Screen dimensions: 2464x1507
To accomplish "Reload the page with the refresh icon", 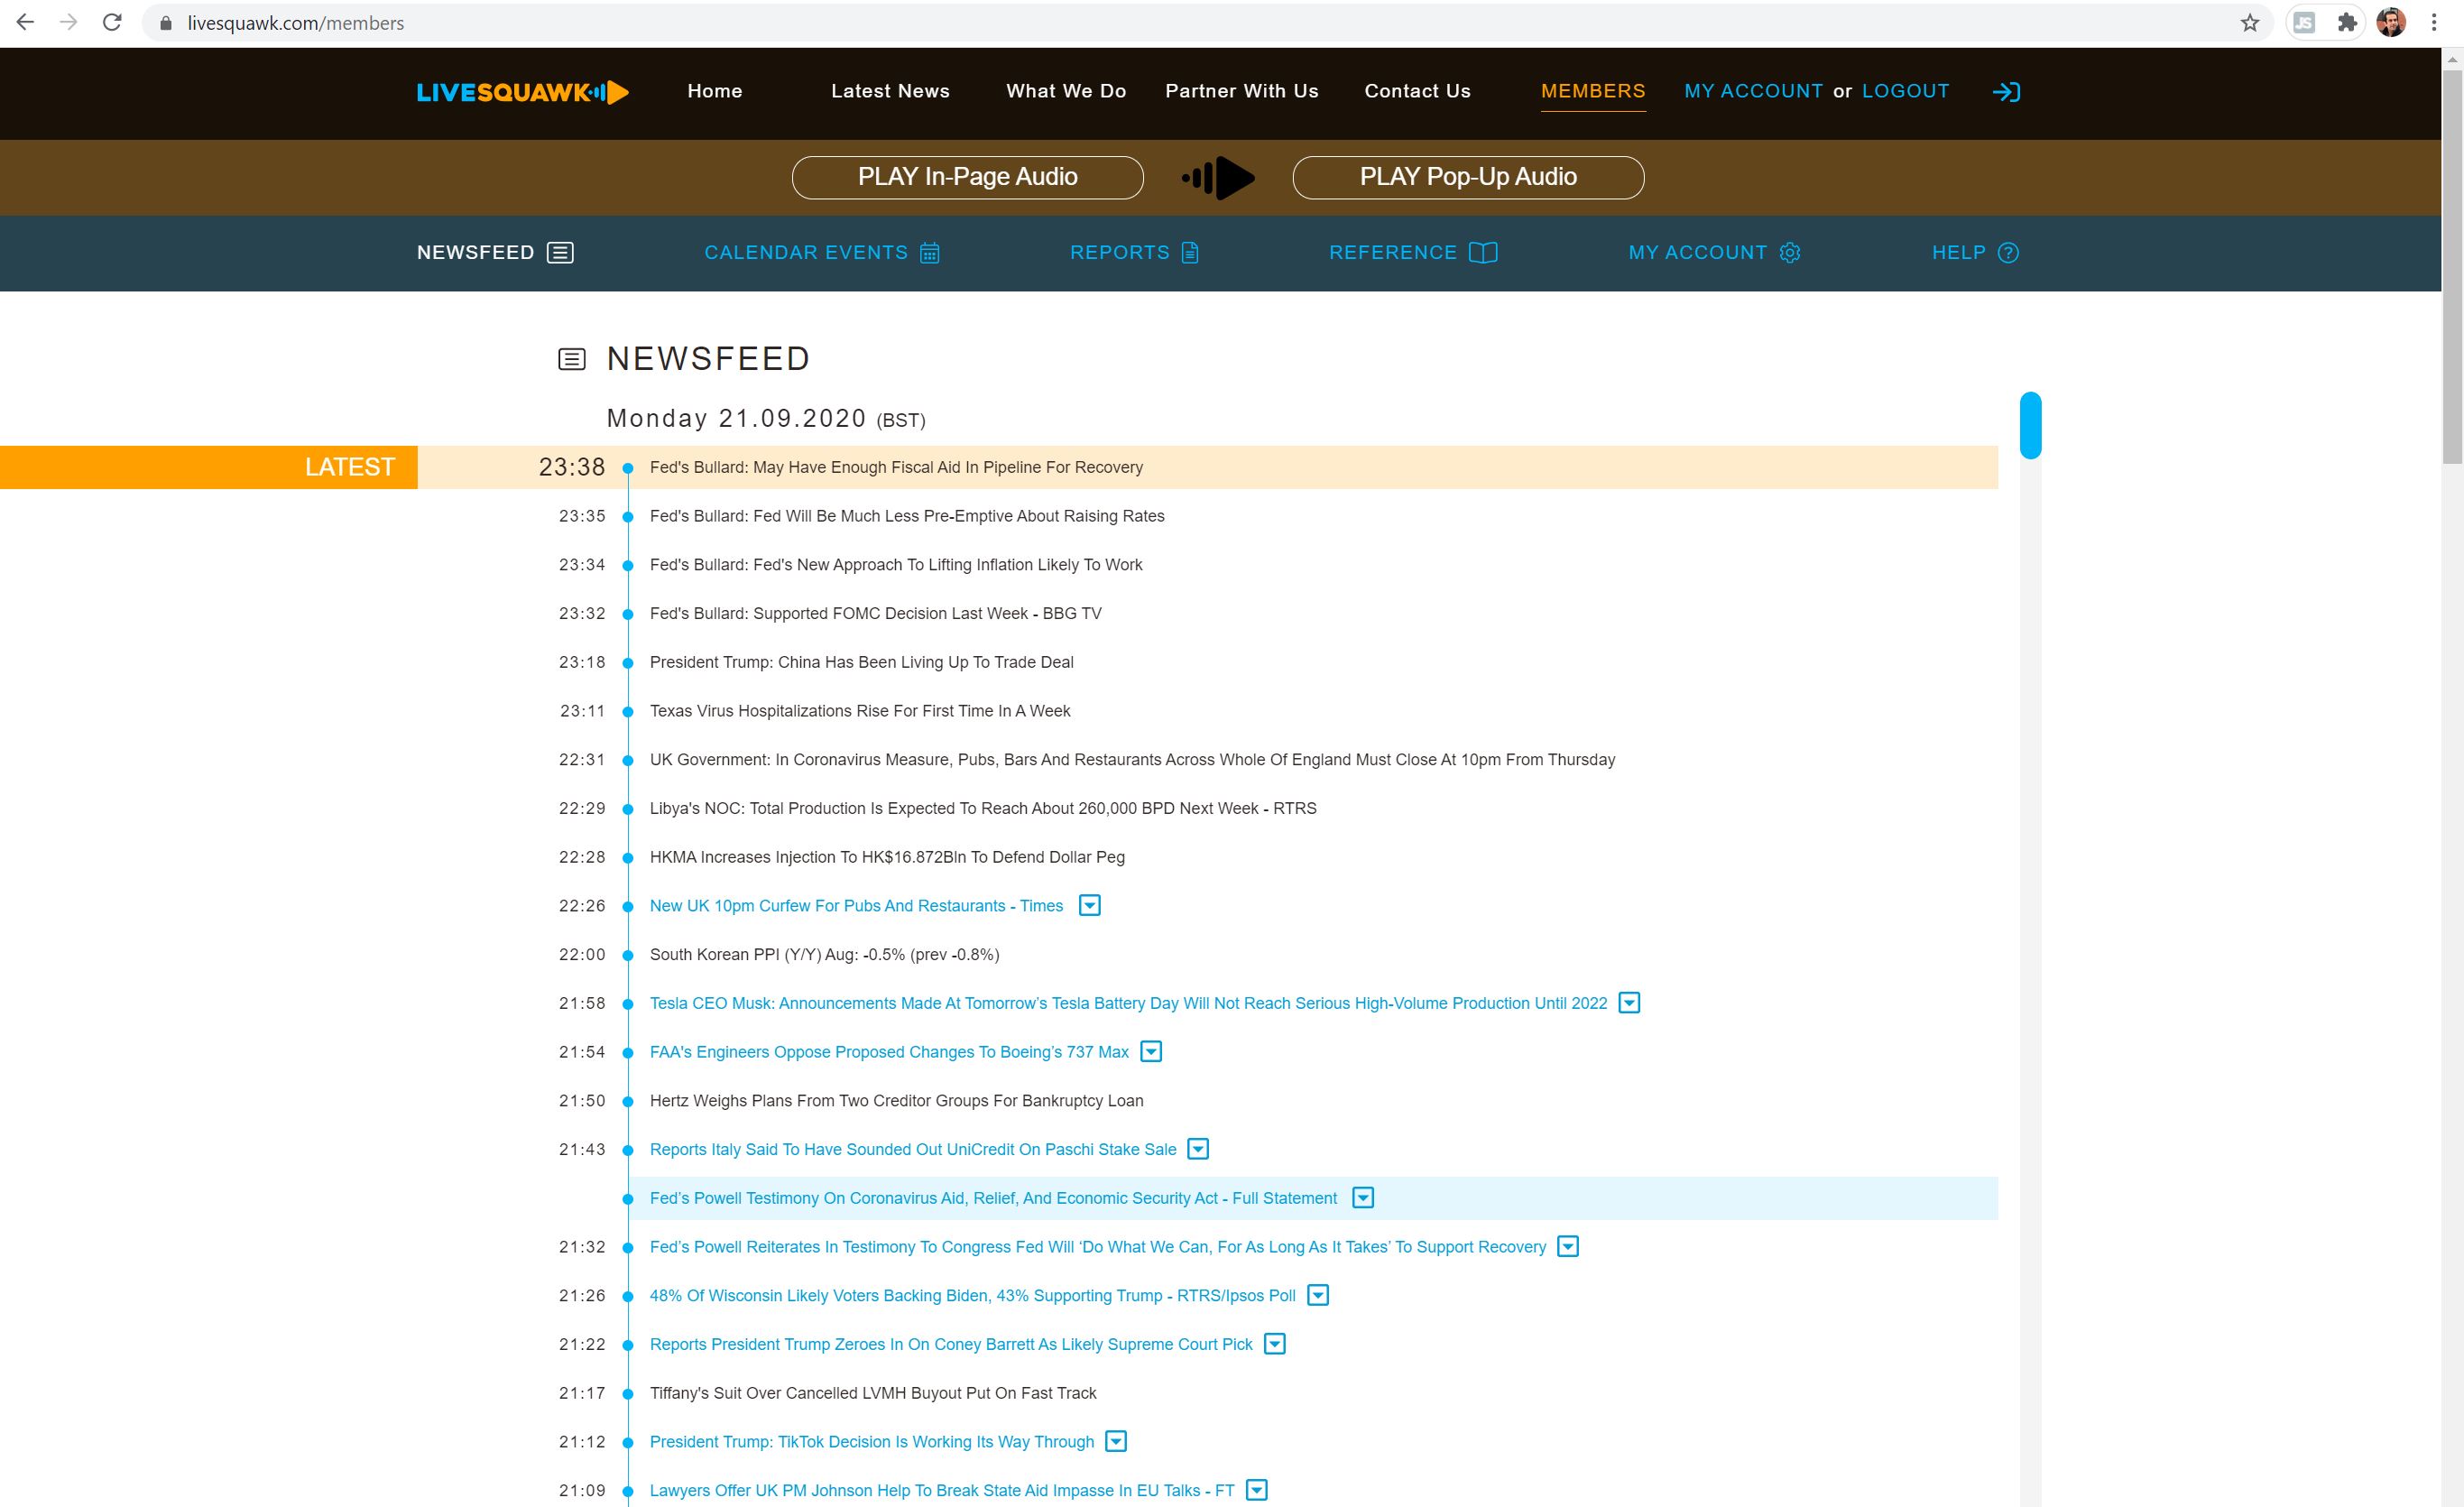I will 112,22.
